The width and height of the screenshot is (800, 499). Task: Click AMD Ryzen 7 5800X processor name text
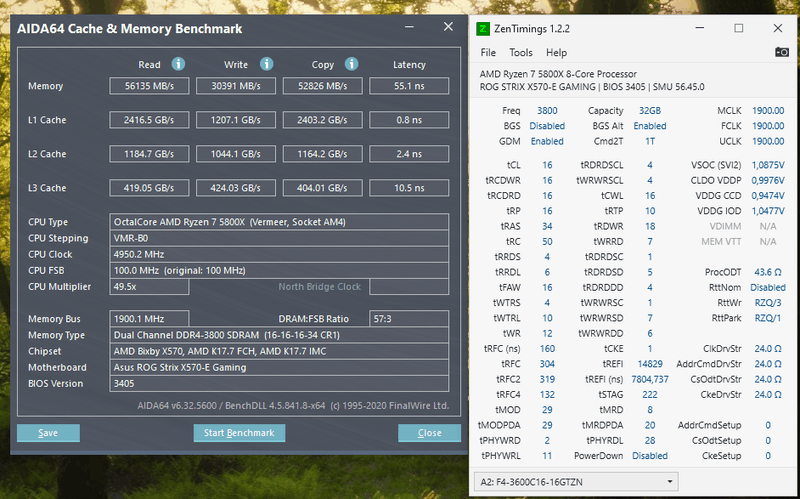558,74
